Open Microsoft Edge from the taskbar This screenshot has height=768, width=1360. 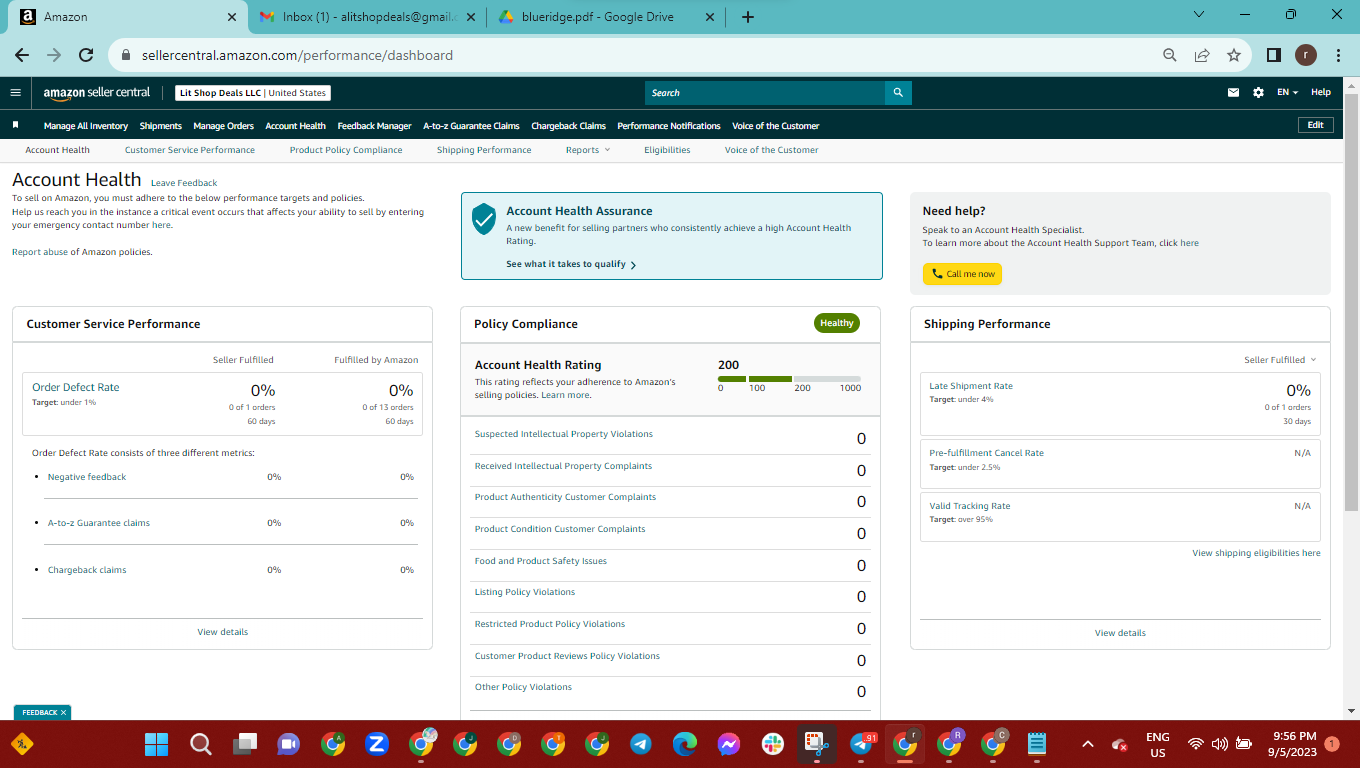[684, 744]
